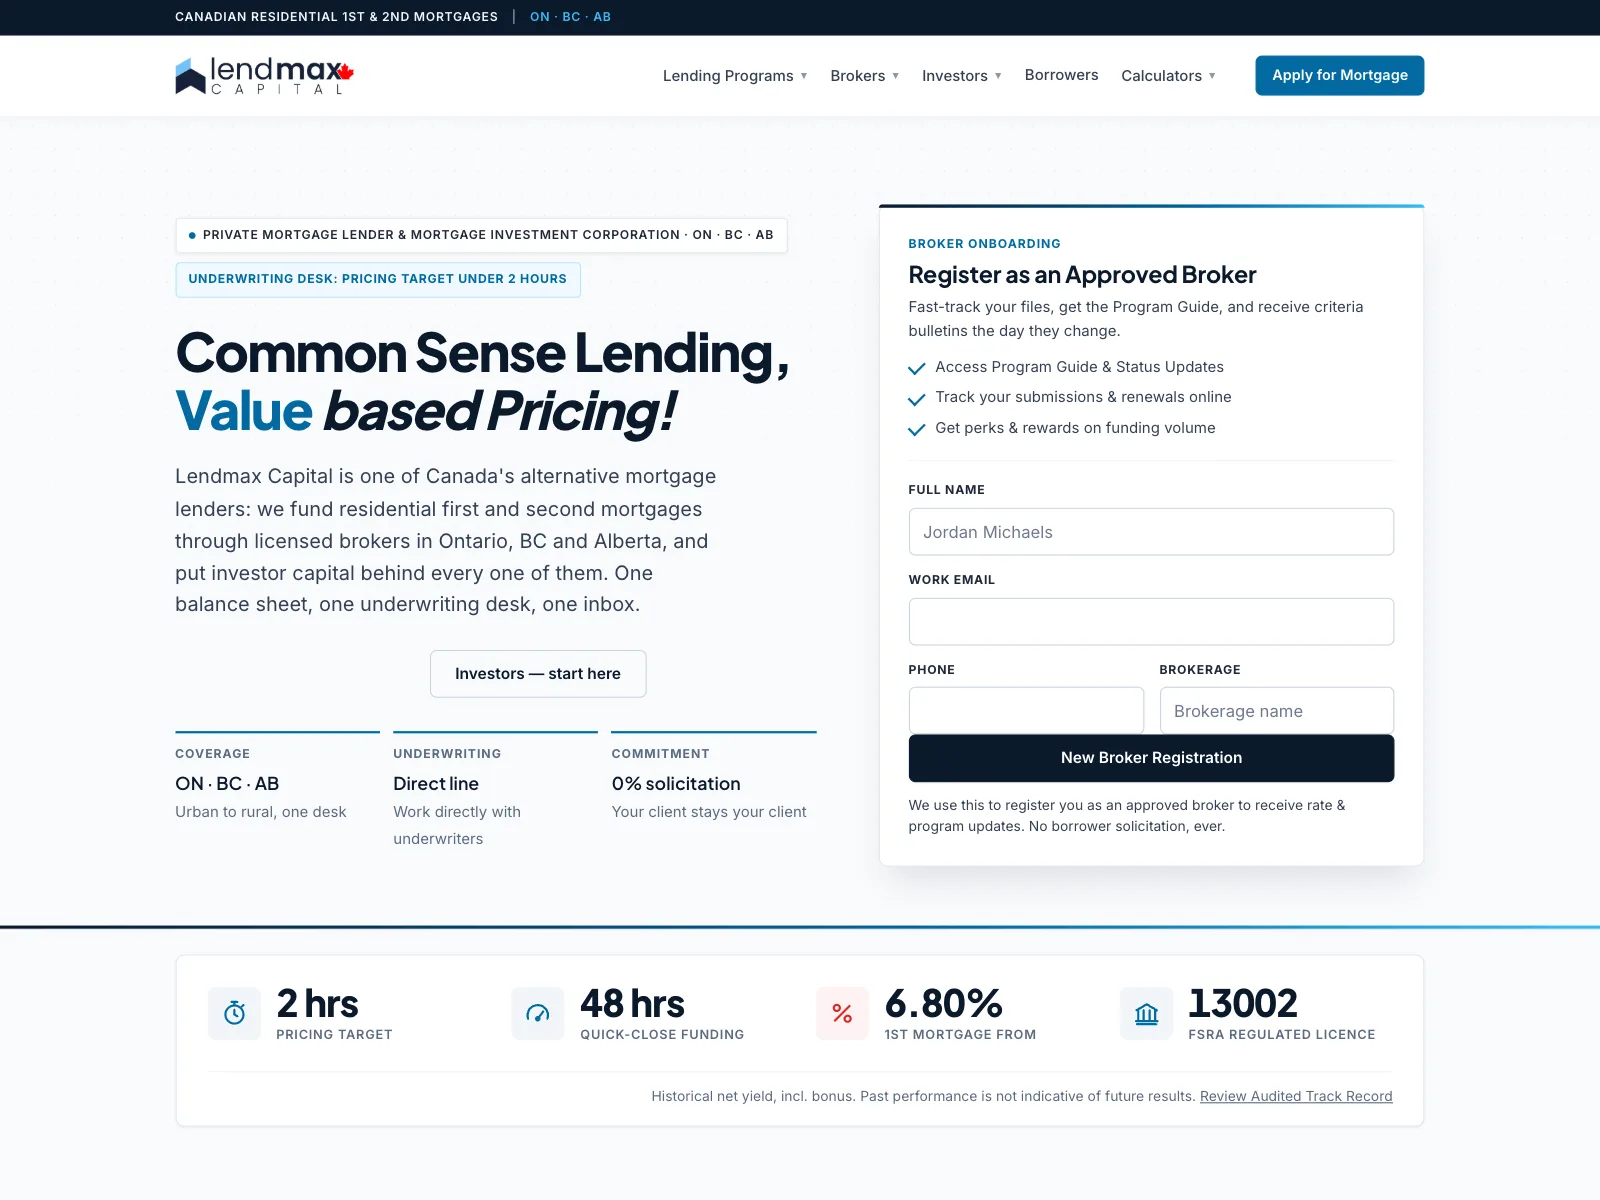
Task: Click the '13002' FSRA licence number
Action: pos(1243,1003)
